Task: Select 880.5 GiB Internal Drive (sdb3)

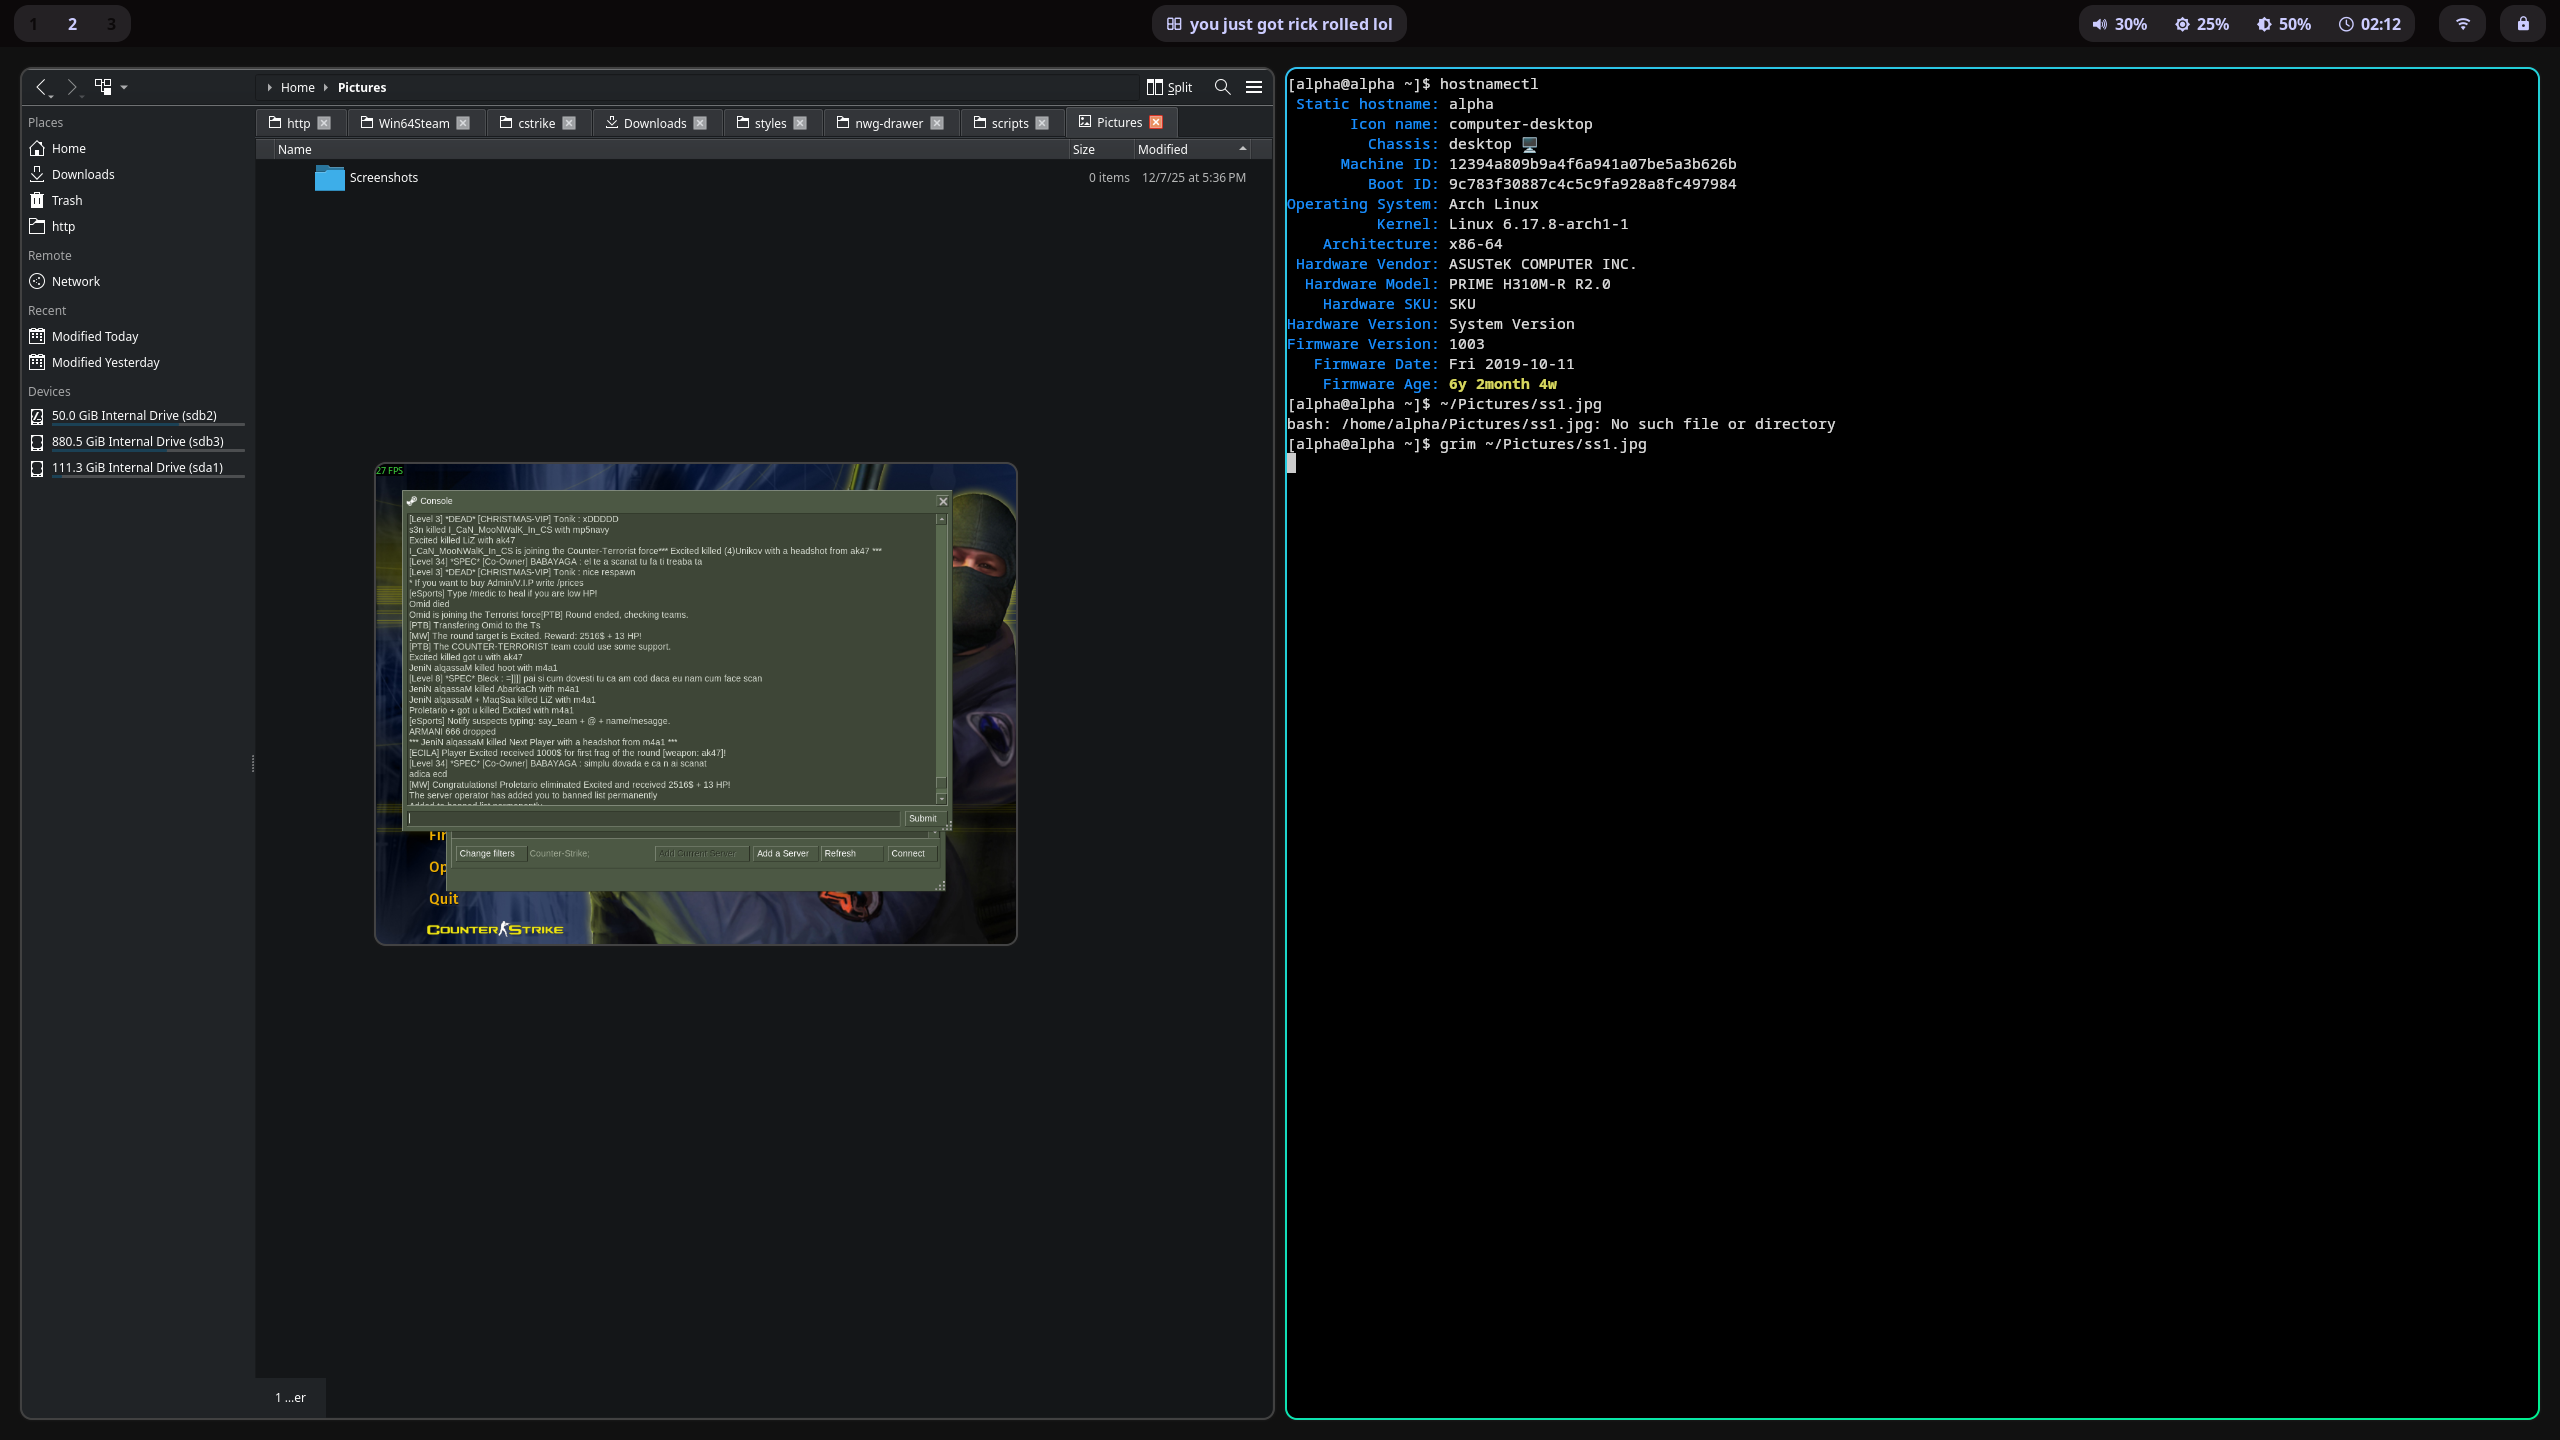Action: coord(137,441)
